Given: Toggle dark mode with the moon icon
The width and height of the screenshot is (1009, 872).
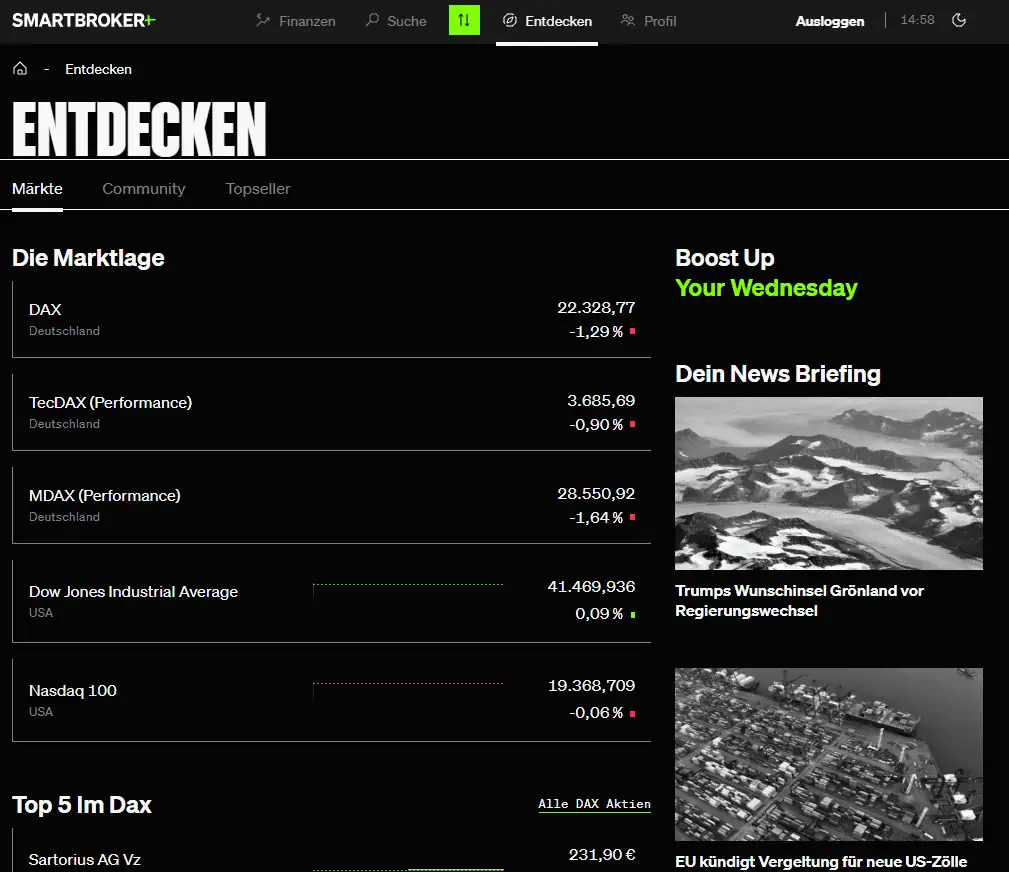Looking at the screenshot, I should click(959, 20).
